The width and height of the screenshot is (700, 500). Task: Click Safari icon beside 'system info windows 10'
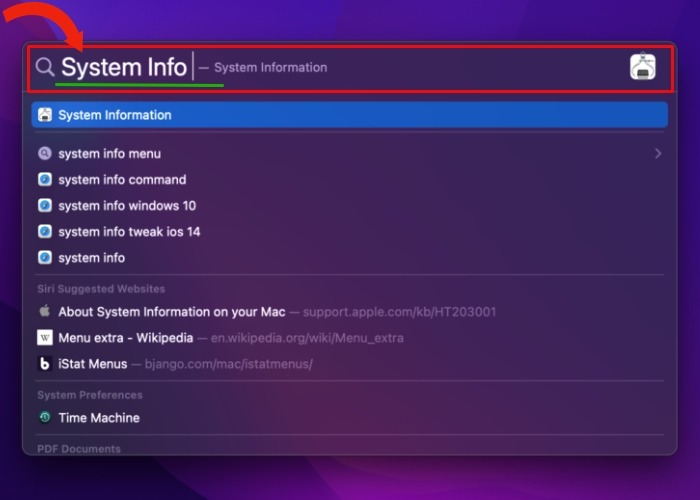[x=45, y=205]
